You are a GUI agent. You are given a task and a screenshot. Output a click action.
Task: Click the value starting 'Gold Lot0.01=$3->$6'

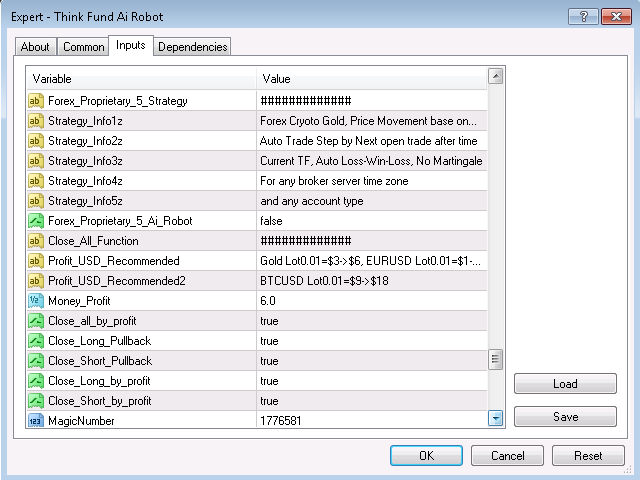point(371,261)
